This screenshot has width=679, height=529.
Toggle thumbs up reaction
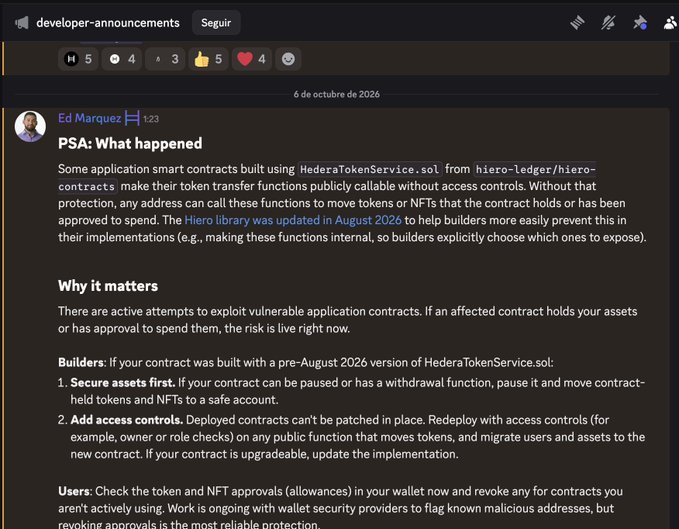pyautogui.click(x=208, y=59)
